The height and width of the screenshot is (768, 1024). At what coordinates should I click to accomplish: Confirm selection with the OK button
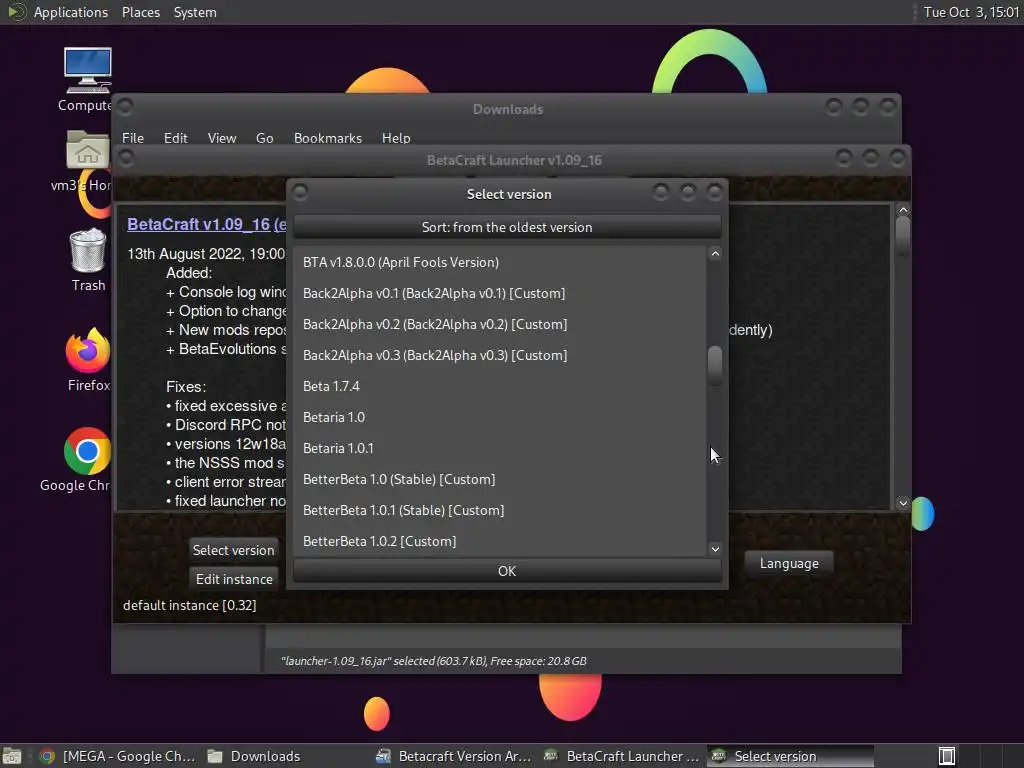coord(507,571)
